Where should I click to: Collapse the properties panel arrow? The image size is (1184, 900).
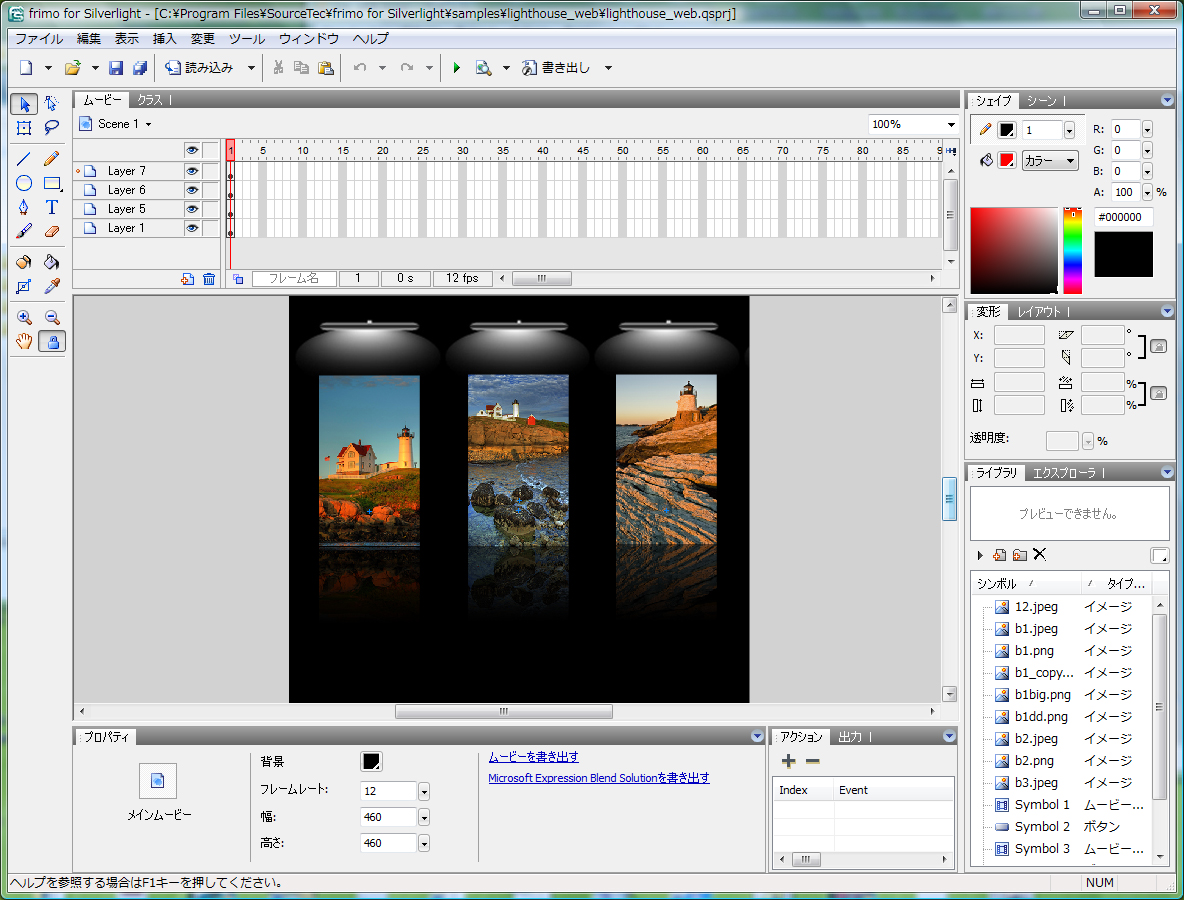point(757,737)
